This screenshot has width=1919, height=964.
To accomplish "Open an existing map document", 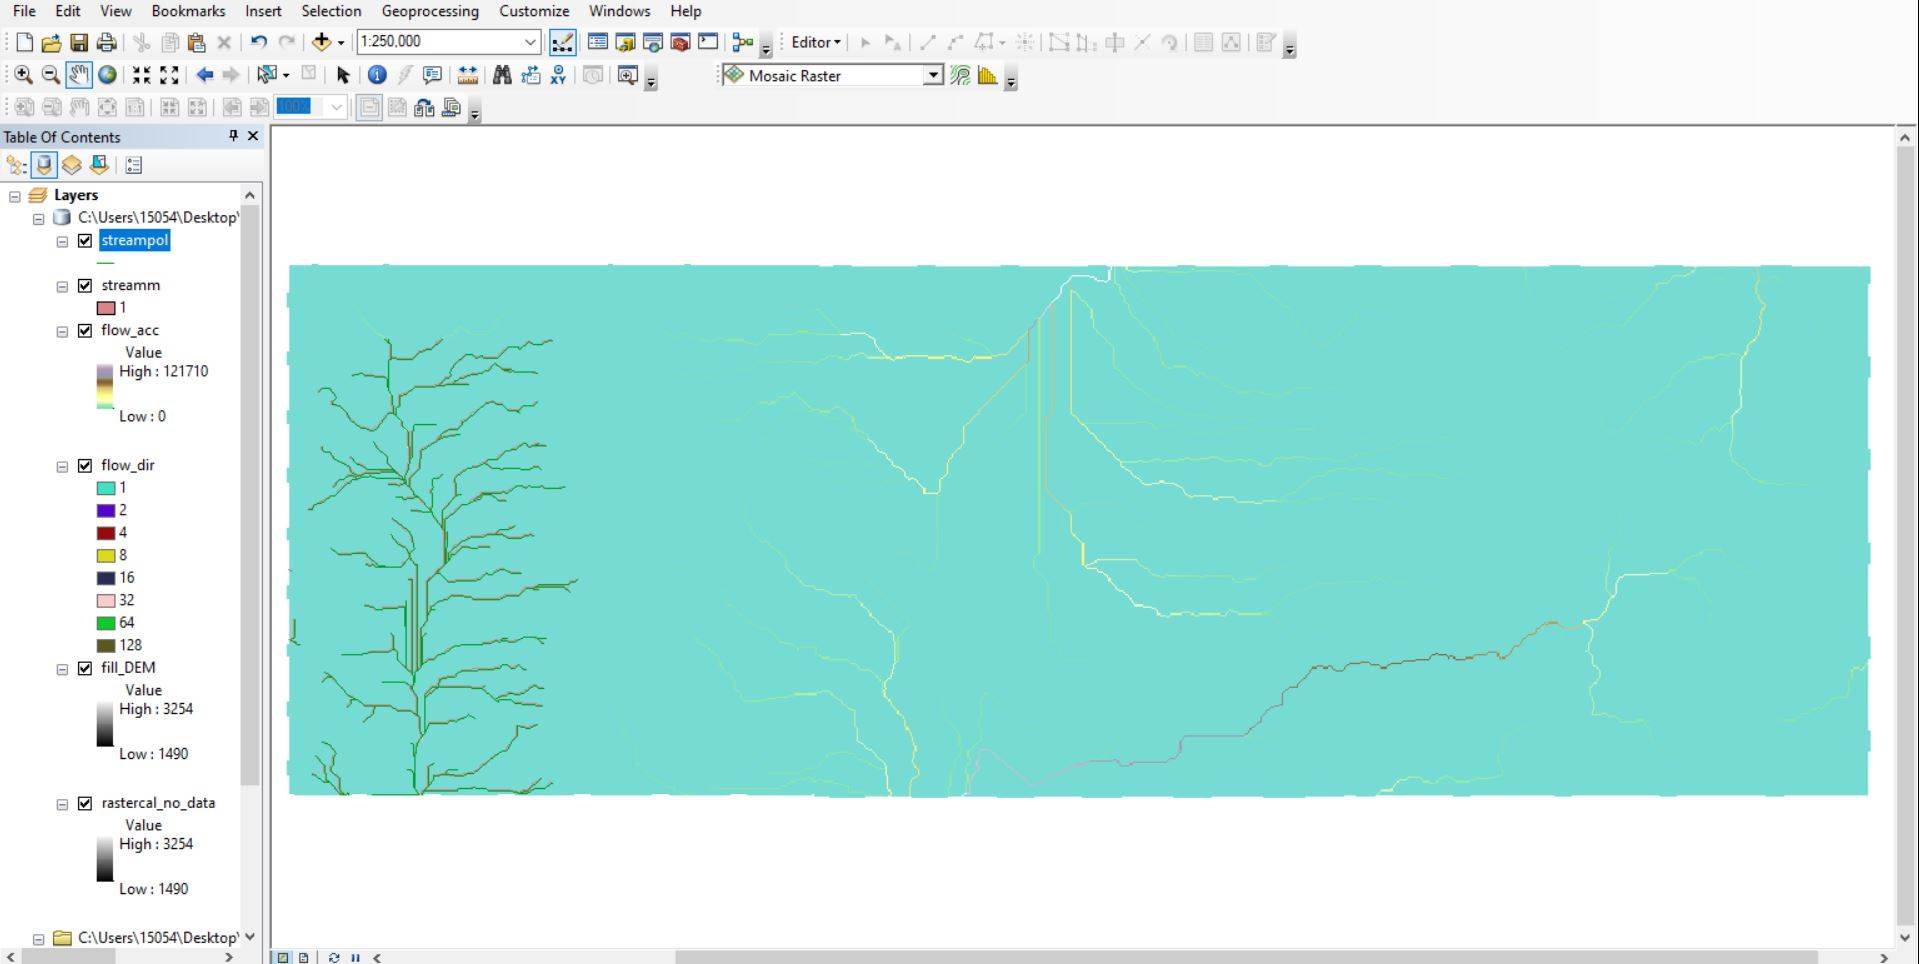I will (51, 42).
